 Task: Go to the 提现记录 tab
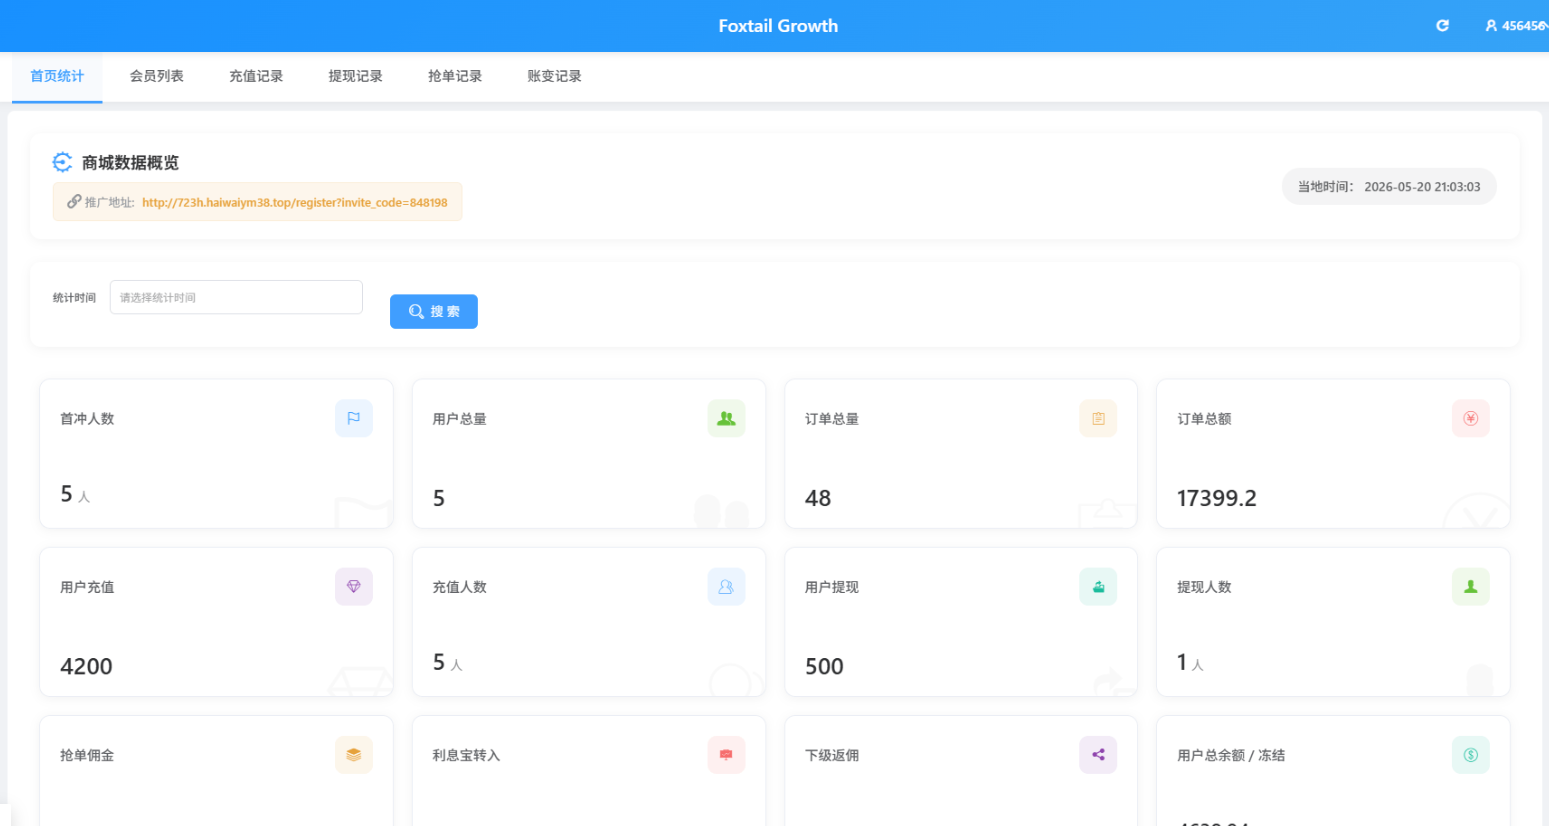(355, 76)
